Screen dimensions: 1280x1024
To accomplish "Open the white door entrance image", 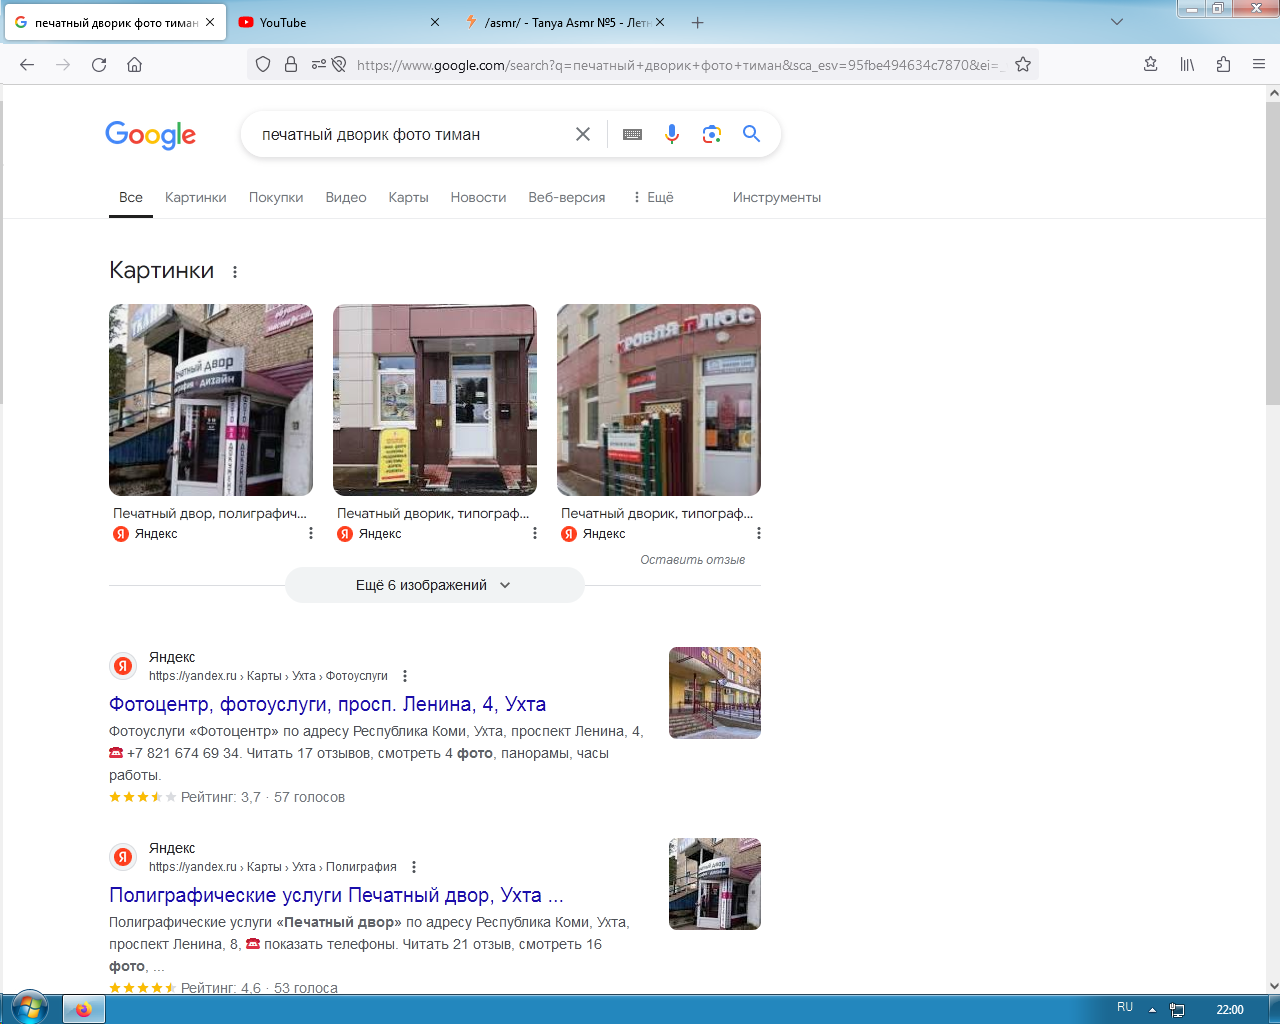I will click(x=435, y=400).
